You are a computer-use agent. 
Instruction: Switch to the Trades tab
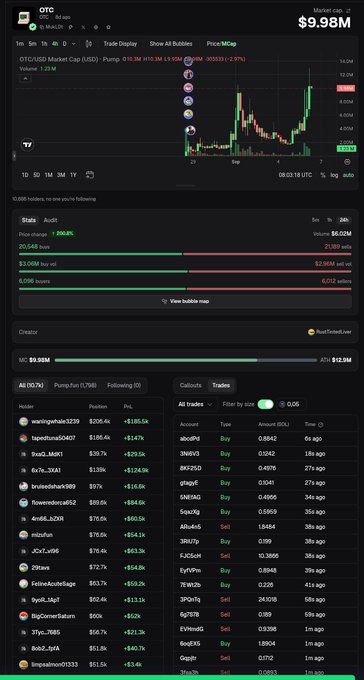pyautogui.click(x=221, y=385)
